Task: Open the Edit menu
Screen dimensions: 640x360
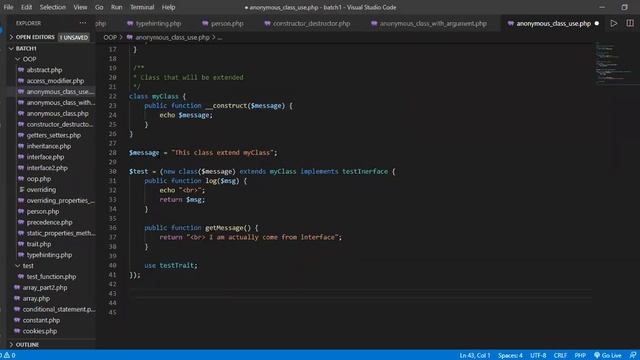Action: click(27, 7)
